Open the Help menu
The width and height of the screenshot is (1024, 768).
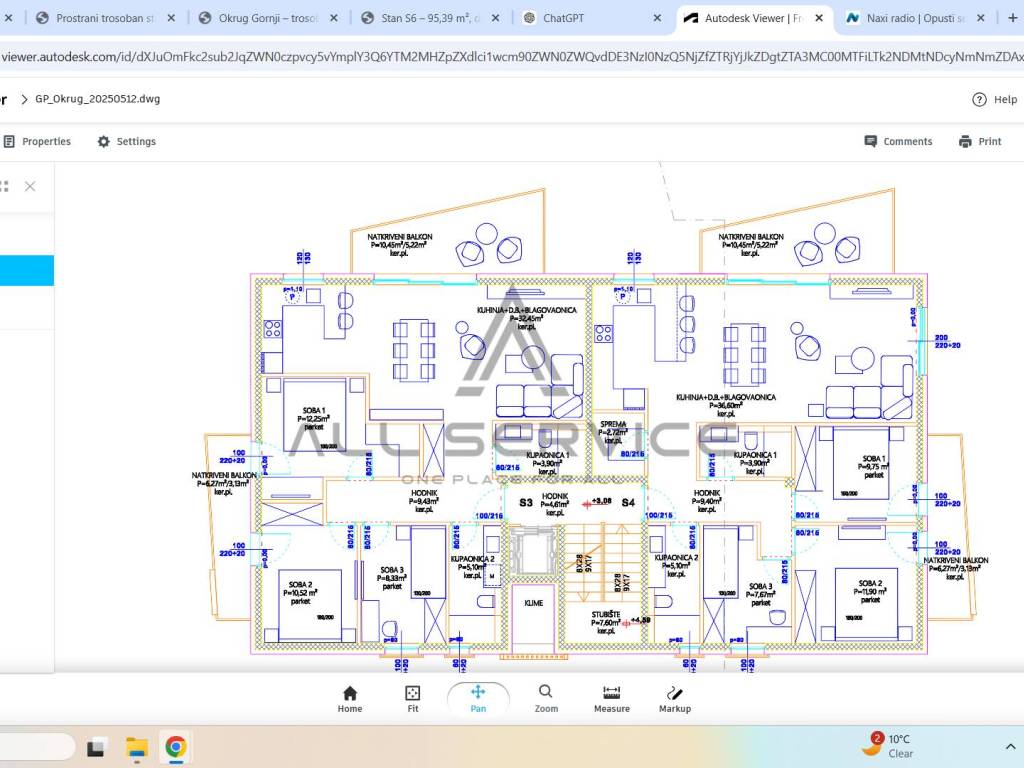click(995, 99)
